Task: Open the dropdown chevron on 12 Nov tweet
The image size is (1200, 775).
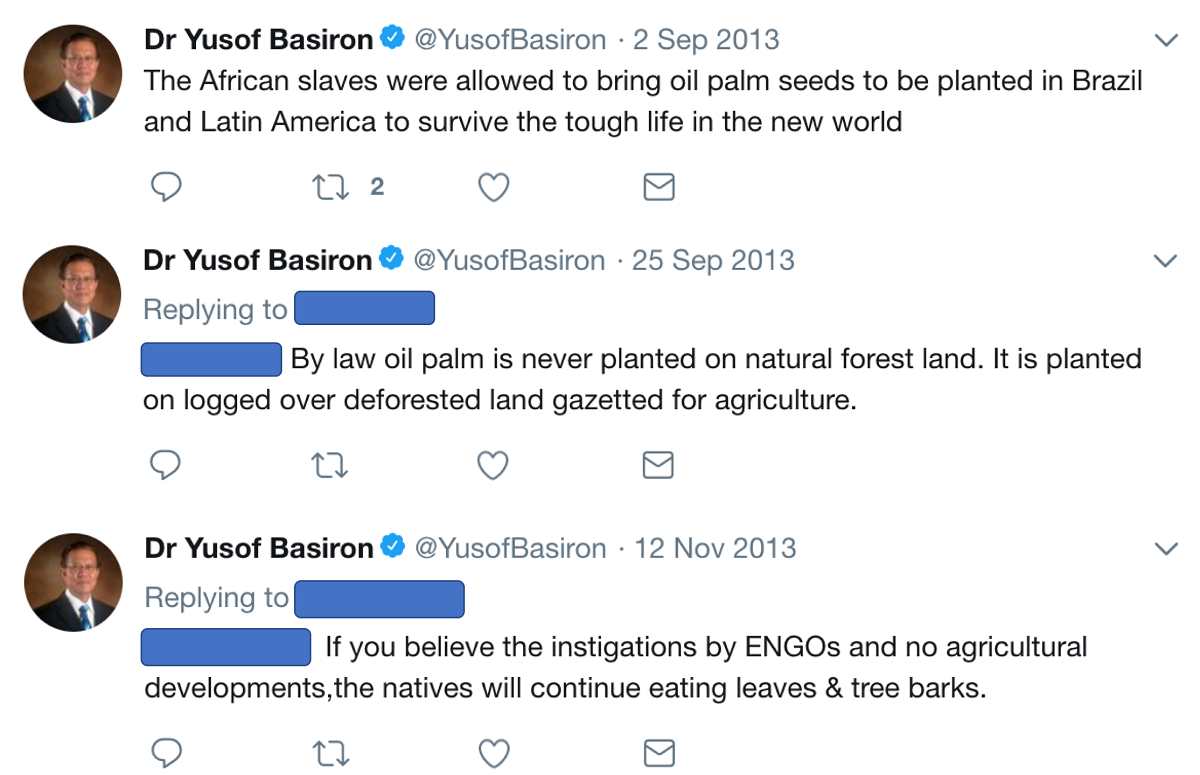Action: (1165, 549)
